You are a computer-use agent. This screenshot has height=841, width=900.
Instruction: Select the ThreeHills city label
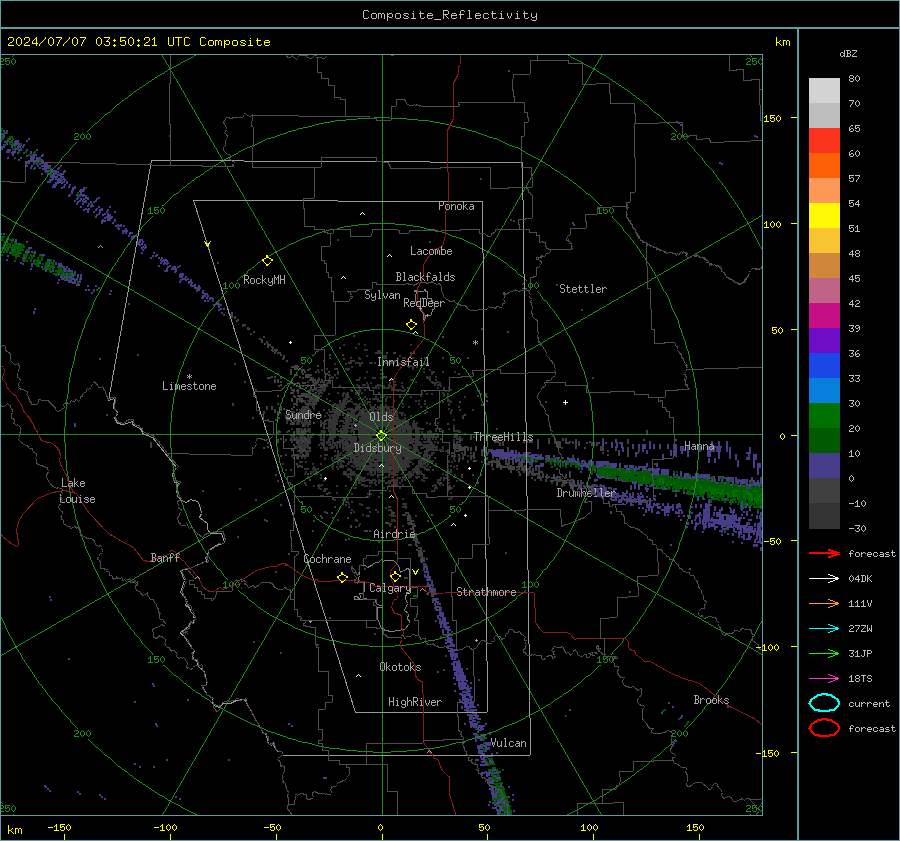[503, 437]
